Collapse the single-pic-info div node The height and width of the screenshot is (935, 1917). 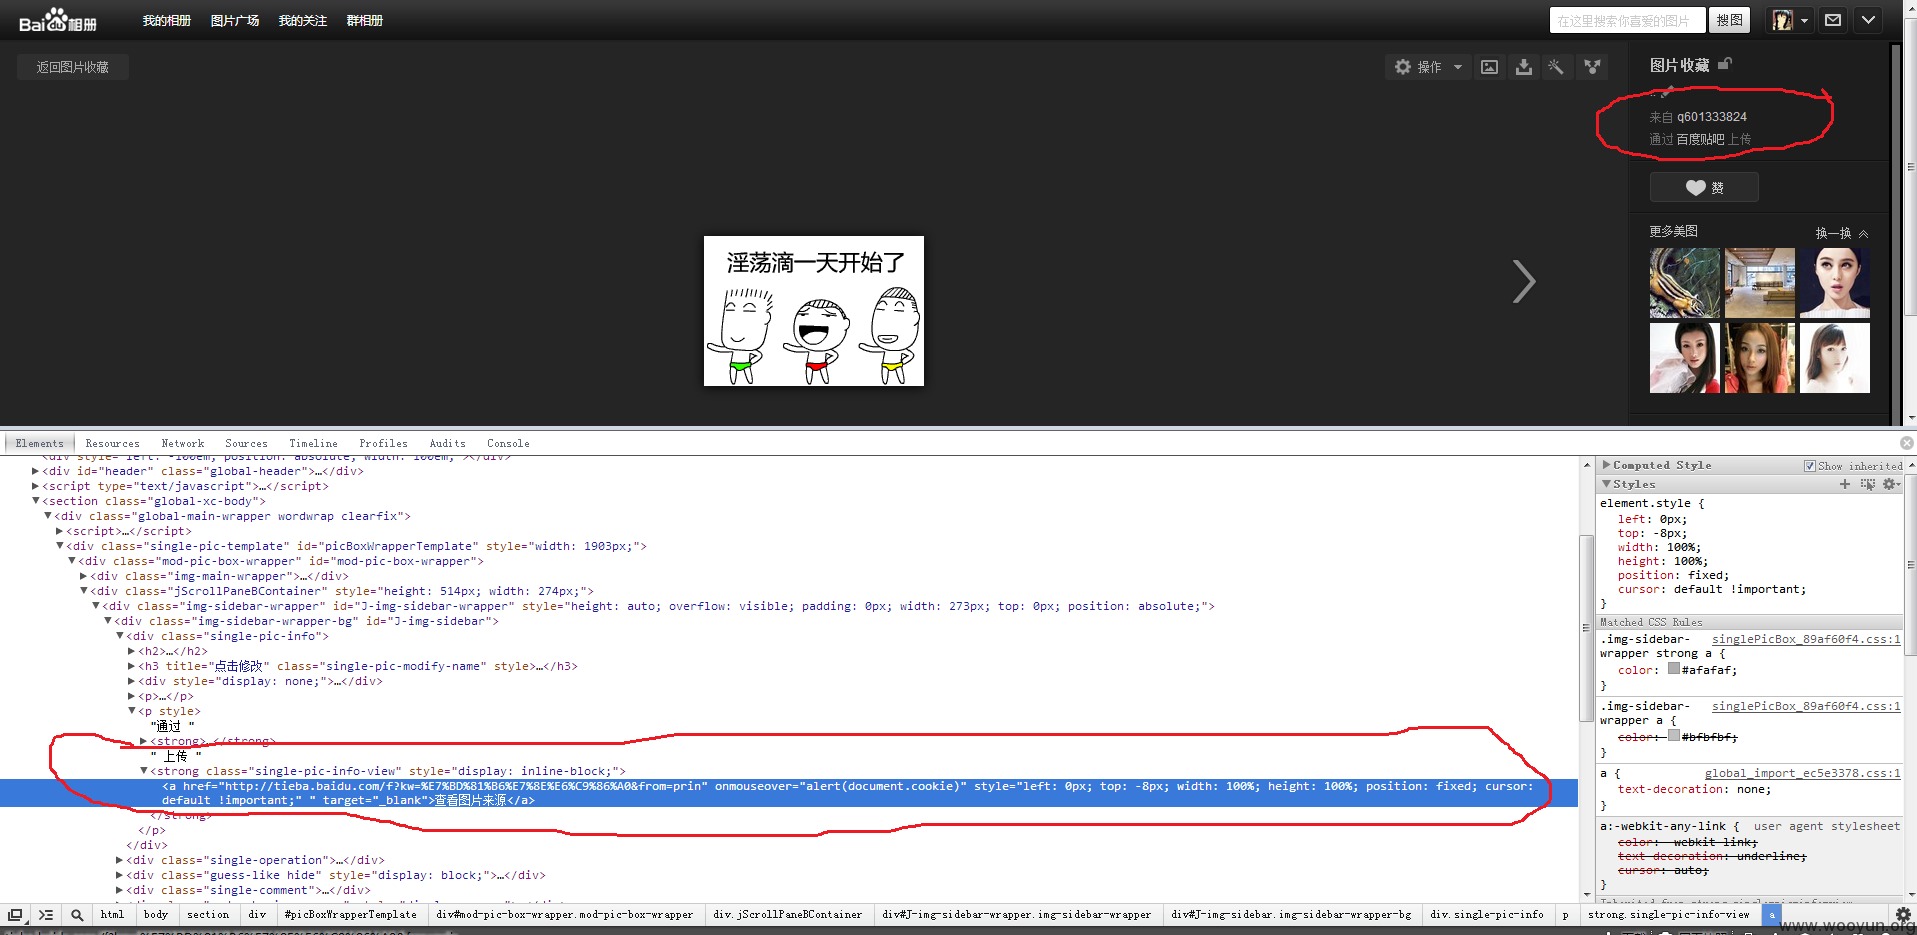pos(119,636)
